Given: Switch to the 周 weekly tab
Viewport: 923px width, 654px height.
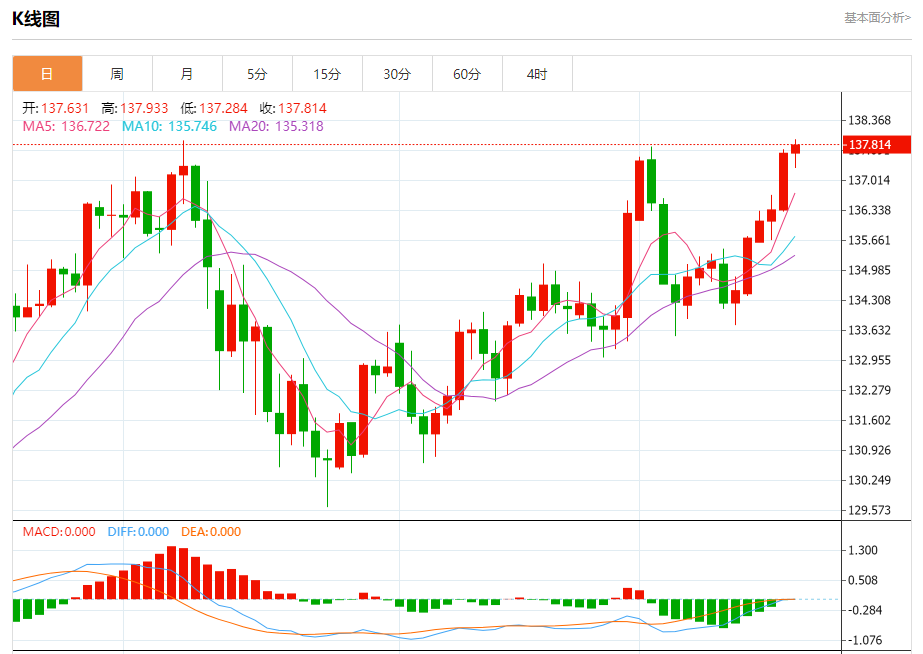Looking at the screenshot, I should pos(117,74).
